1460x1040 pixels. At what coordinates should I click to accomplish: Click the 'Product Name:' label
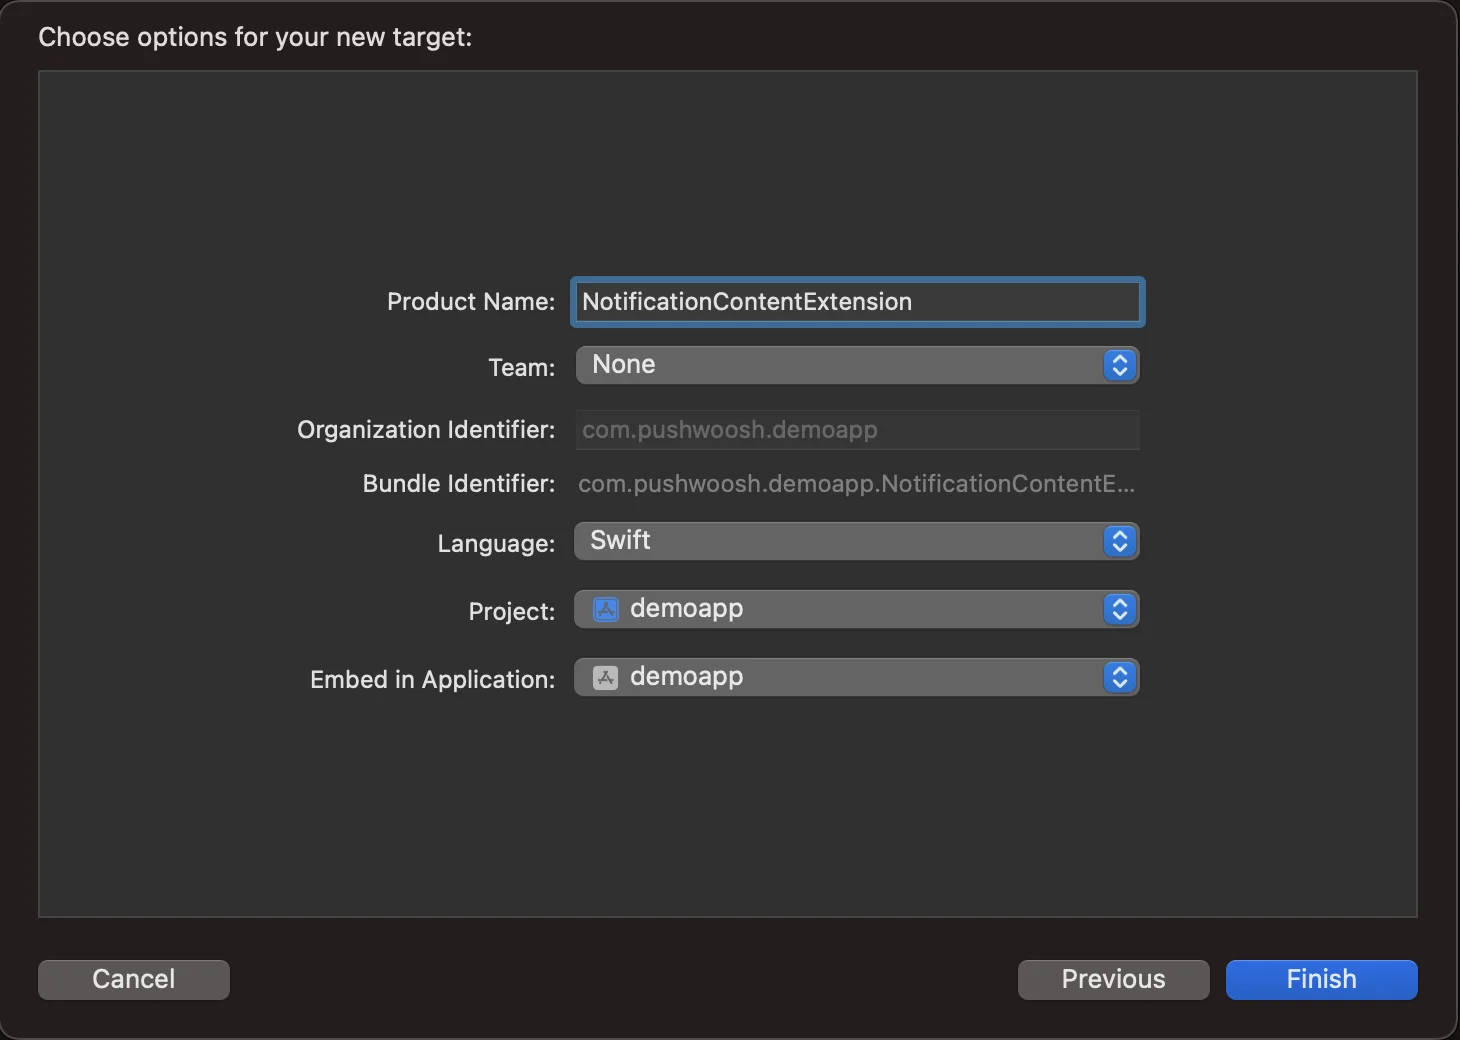point(471,302)
